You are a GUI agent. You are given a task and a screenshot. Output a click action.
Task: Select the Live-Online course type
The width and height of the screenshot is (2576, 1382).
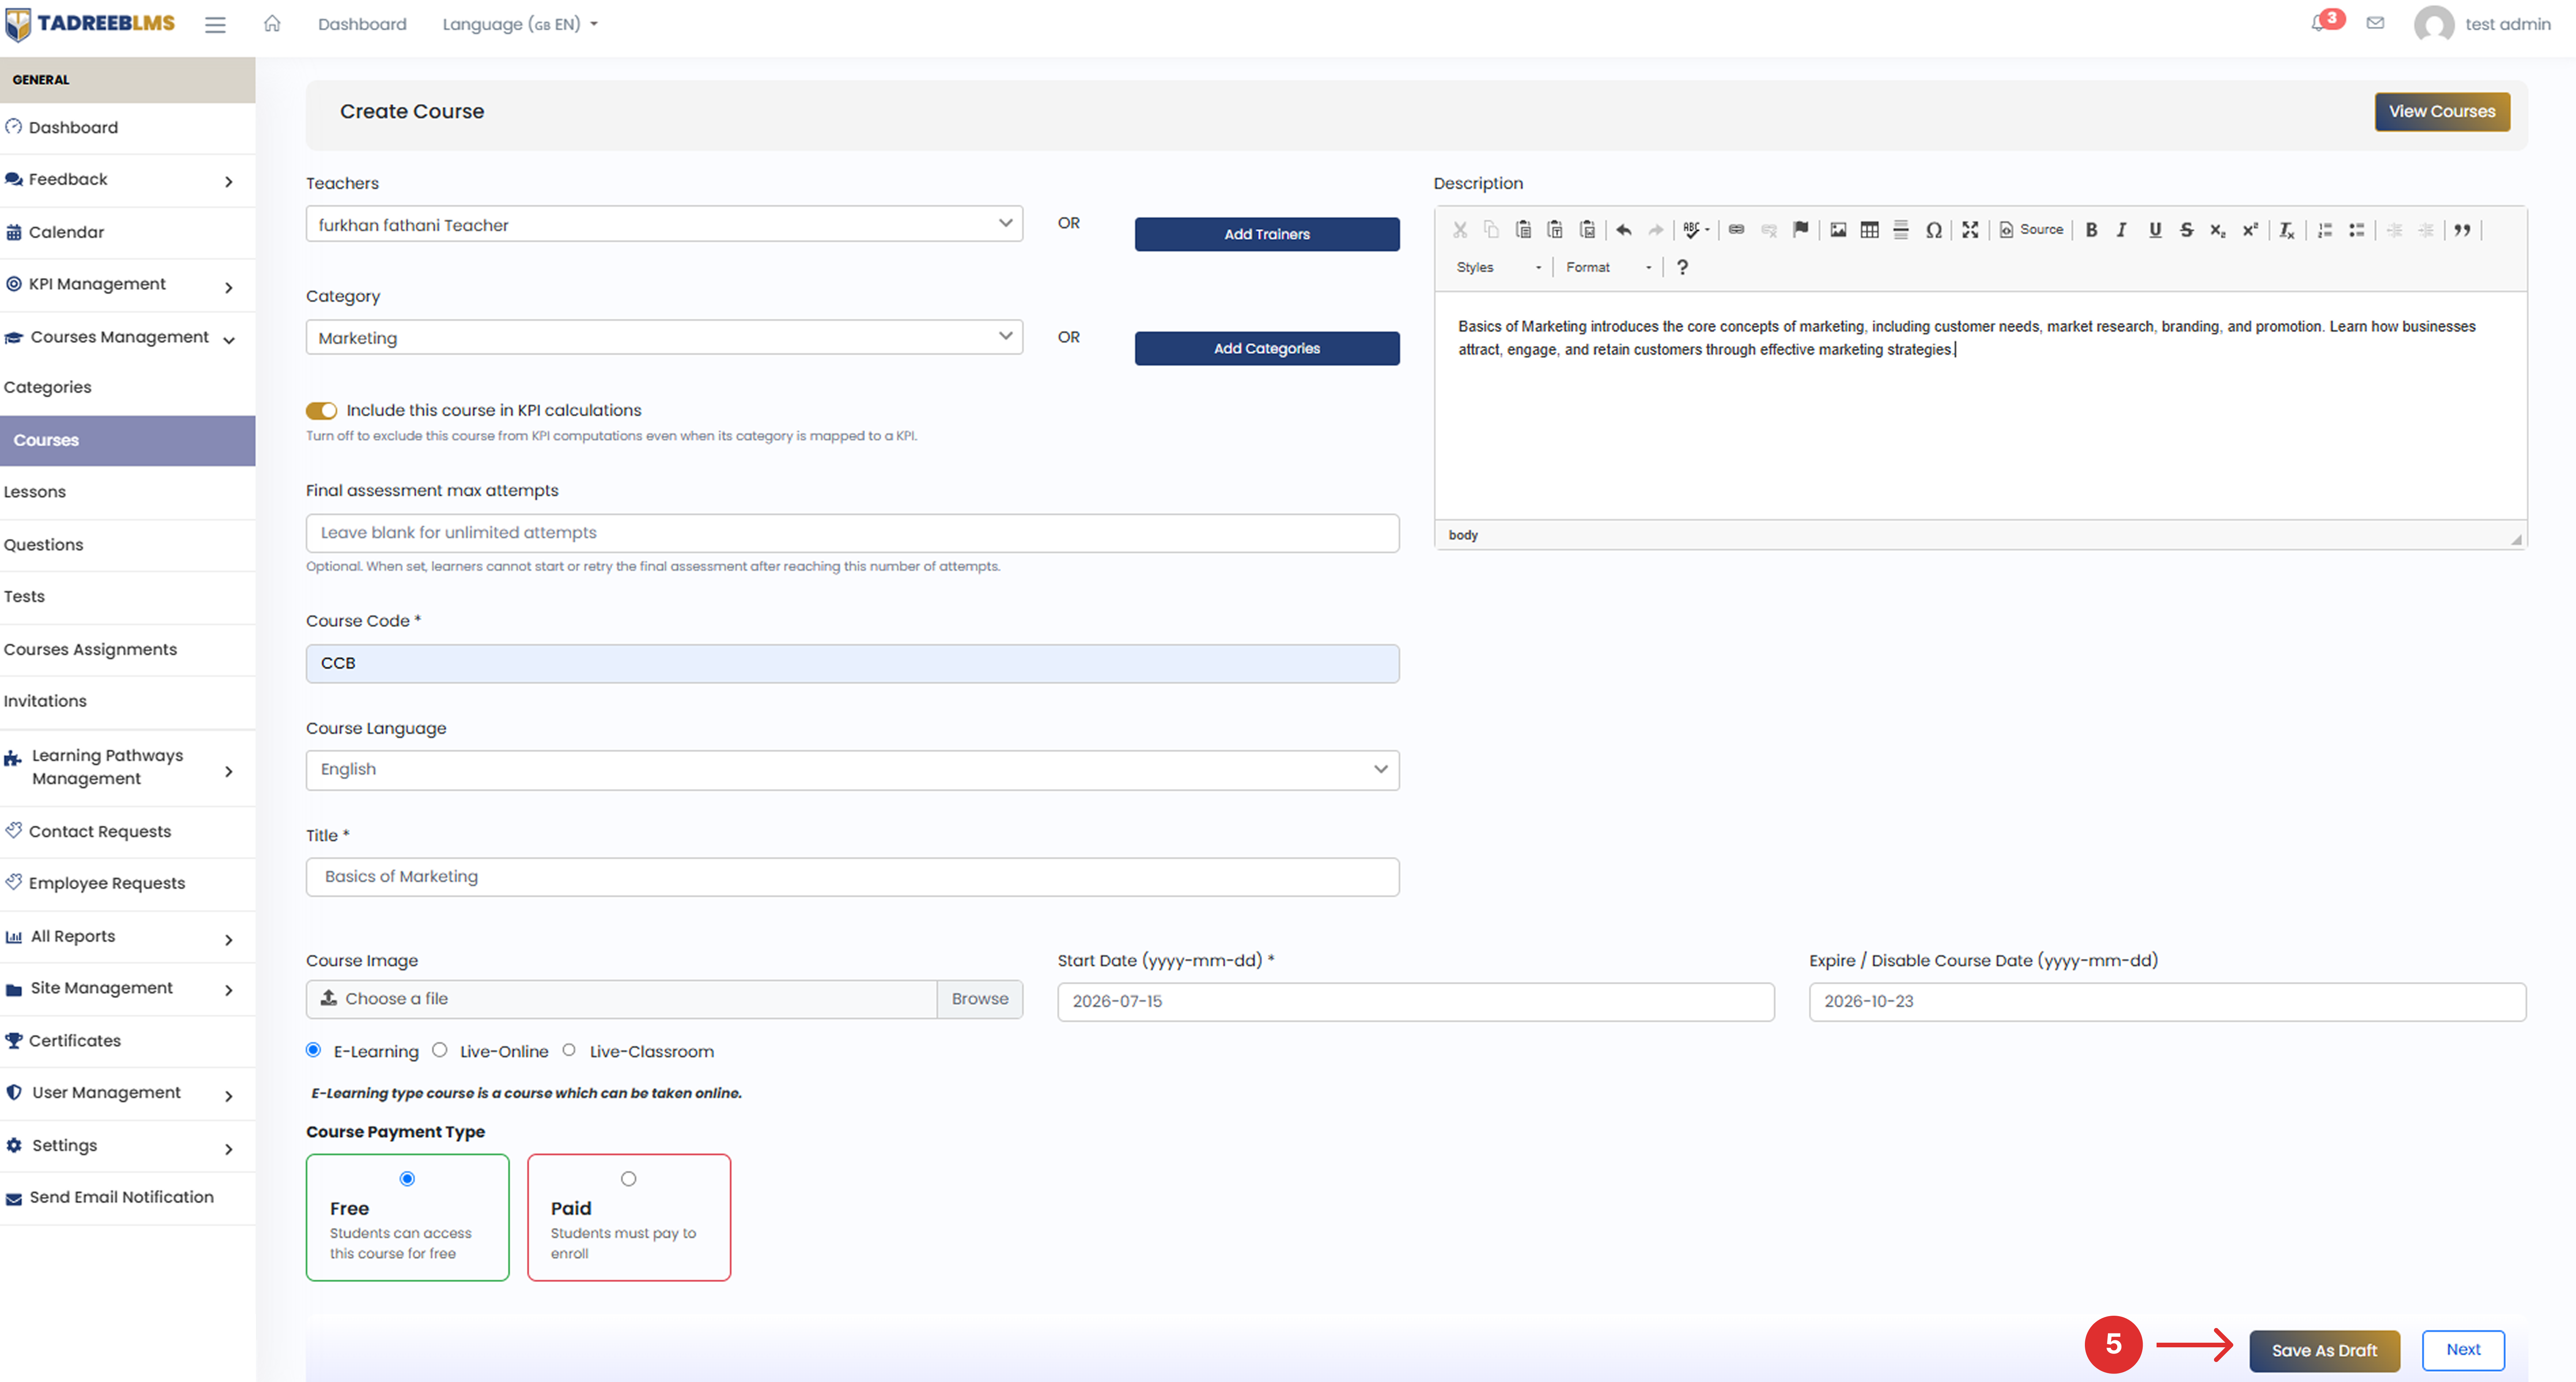[x=440, y=1050]
